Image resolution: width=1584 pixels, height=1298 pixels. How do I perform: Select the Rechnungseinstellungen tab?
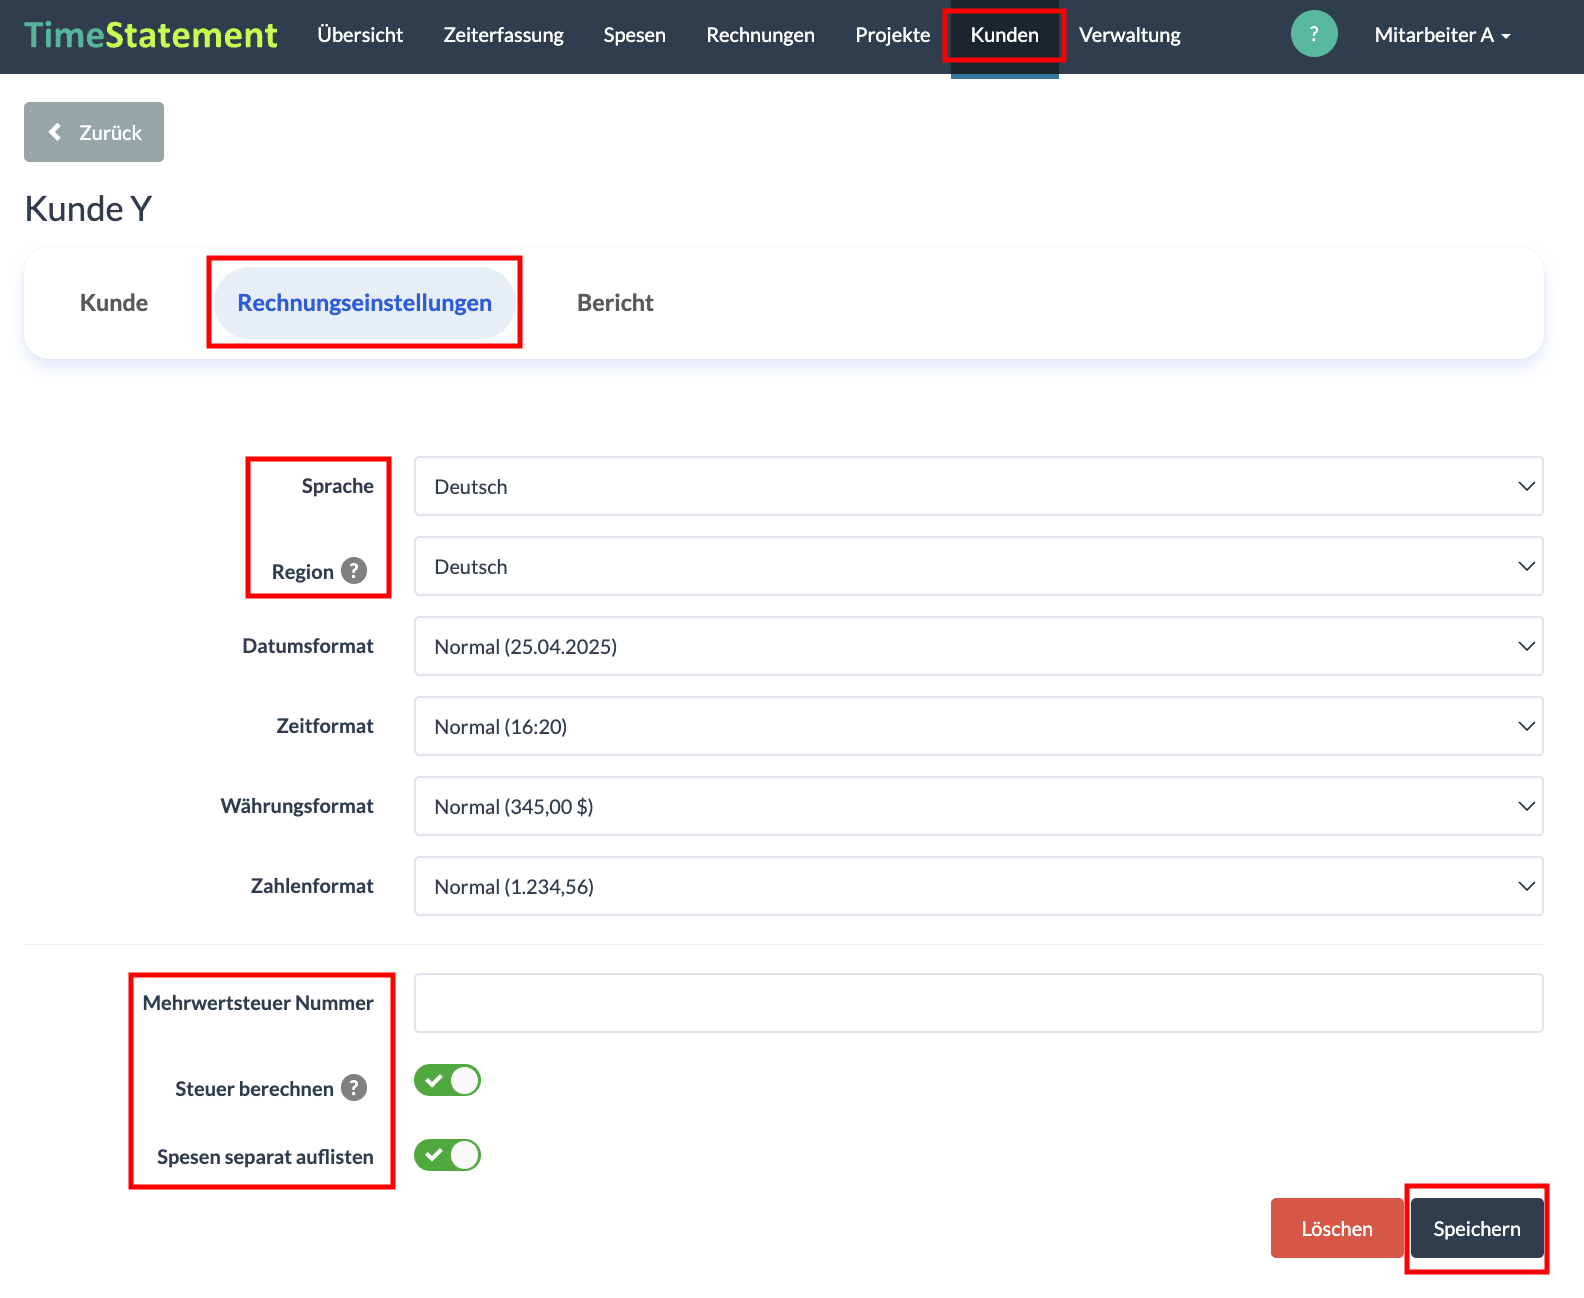pos(364,303)
